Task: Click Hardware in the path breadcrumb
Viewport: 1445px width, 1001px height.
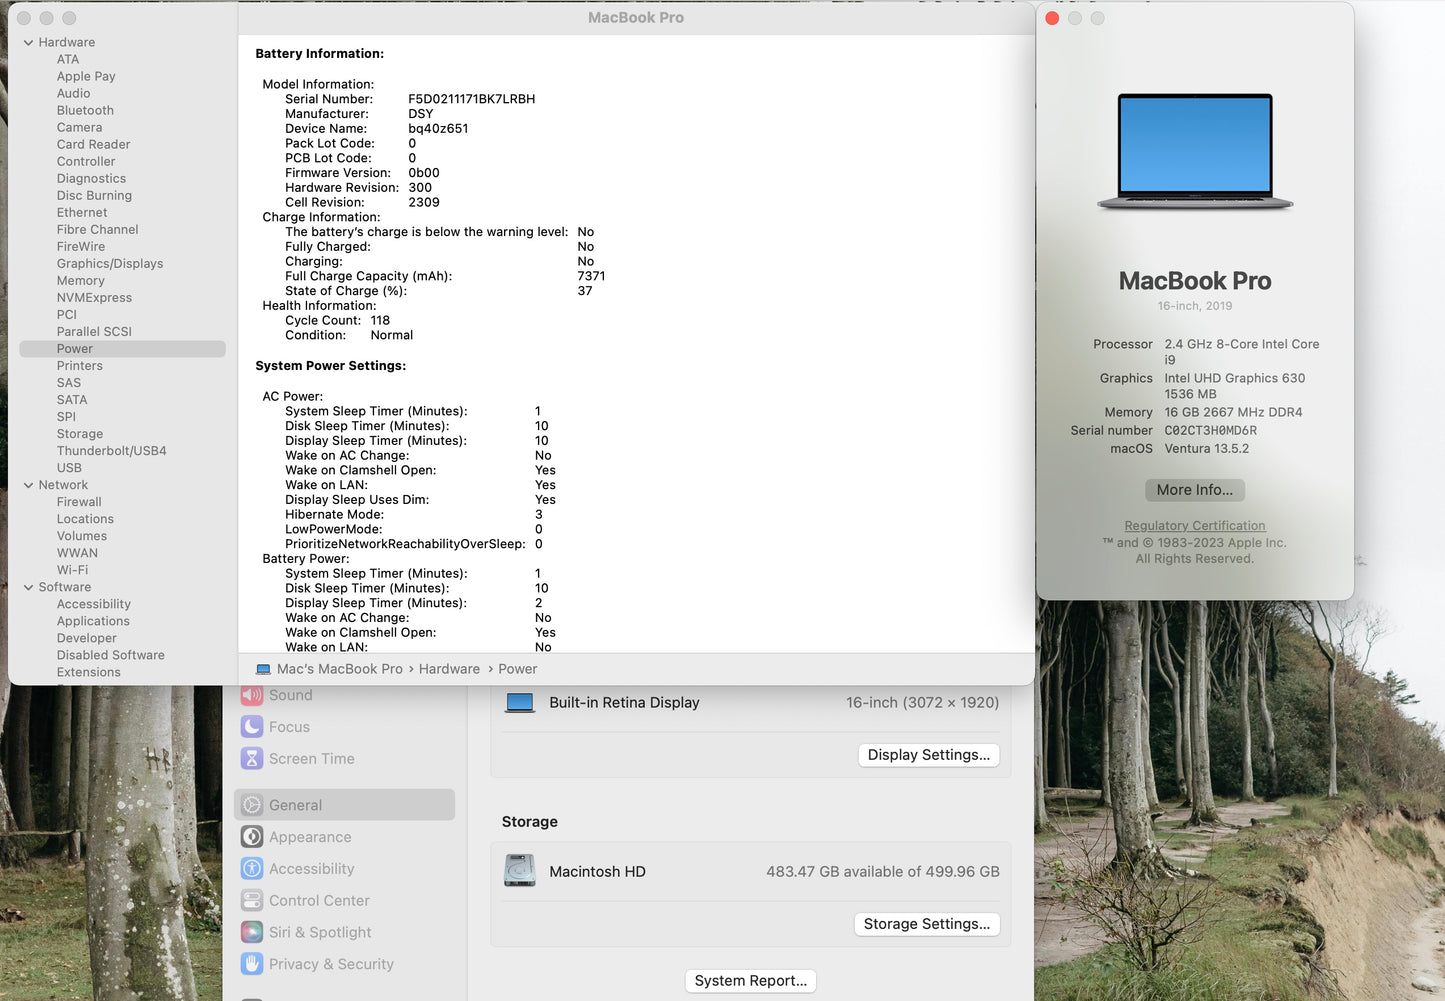Action: pos(449,669)
